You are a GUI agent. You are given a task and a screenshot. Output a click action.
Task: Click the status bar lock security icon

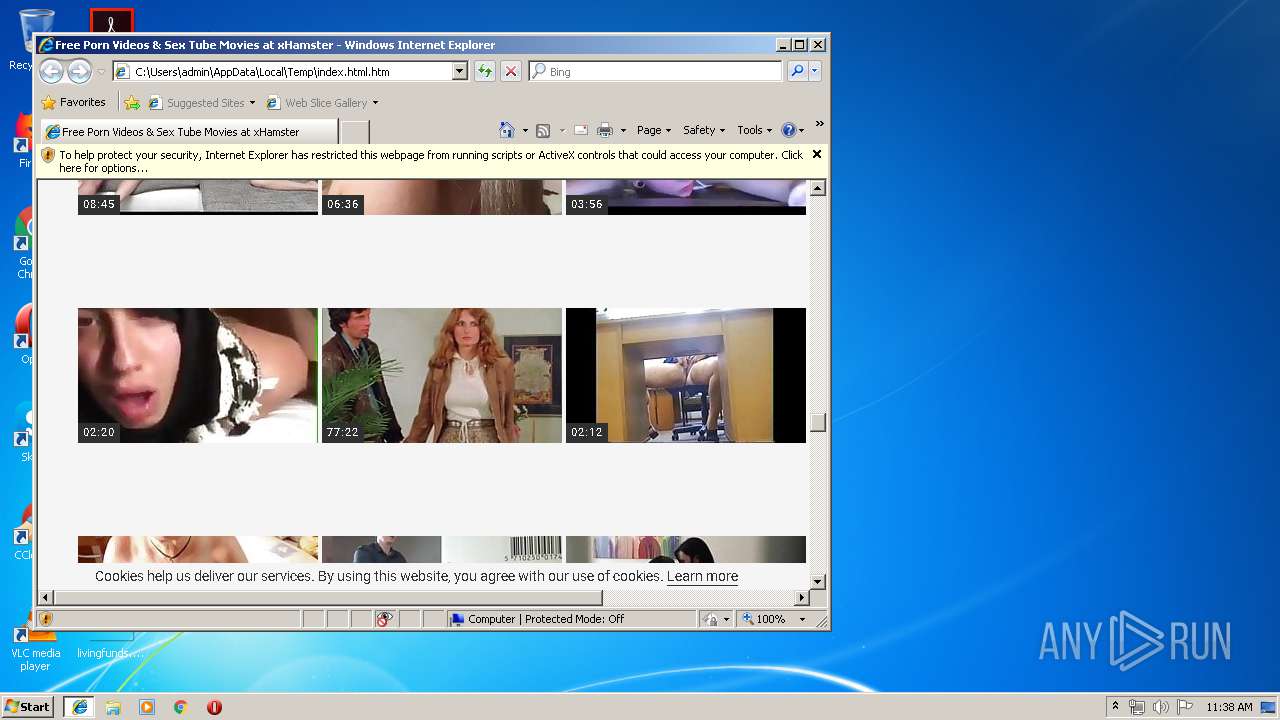tap(710, 619)
